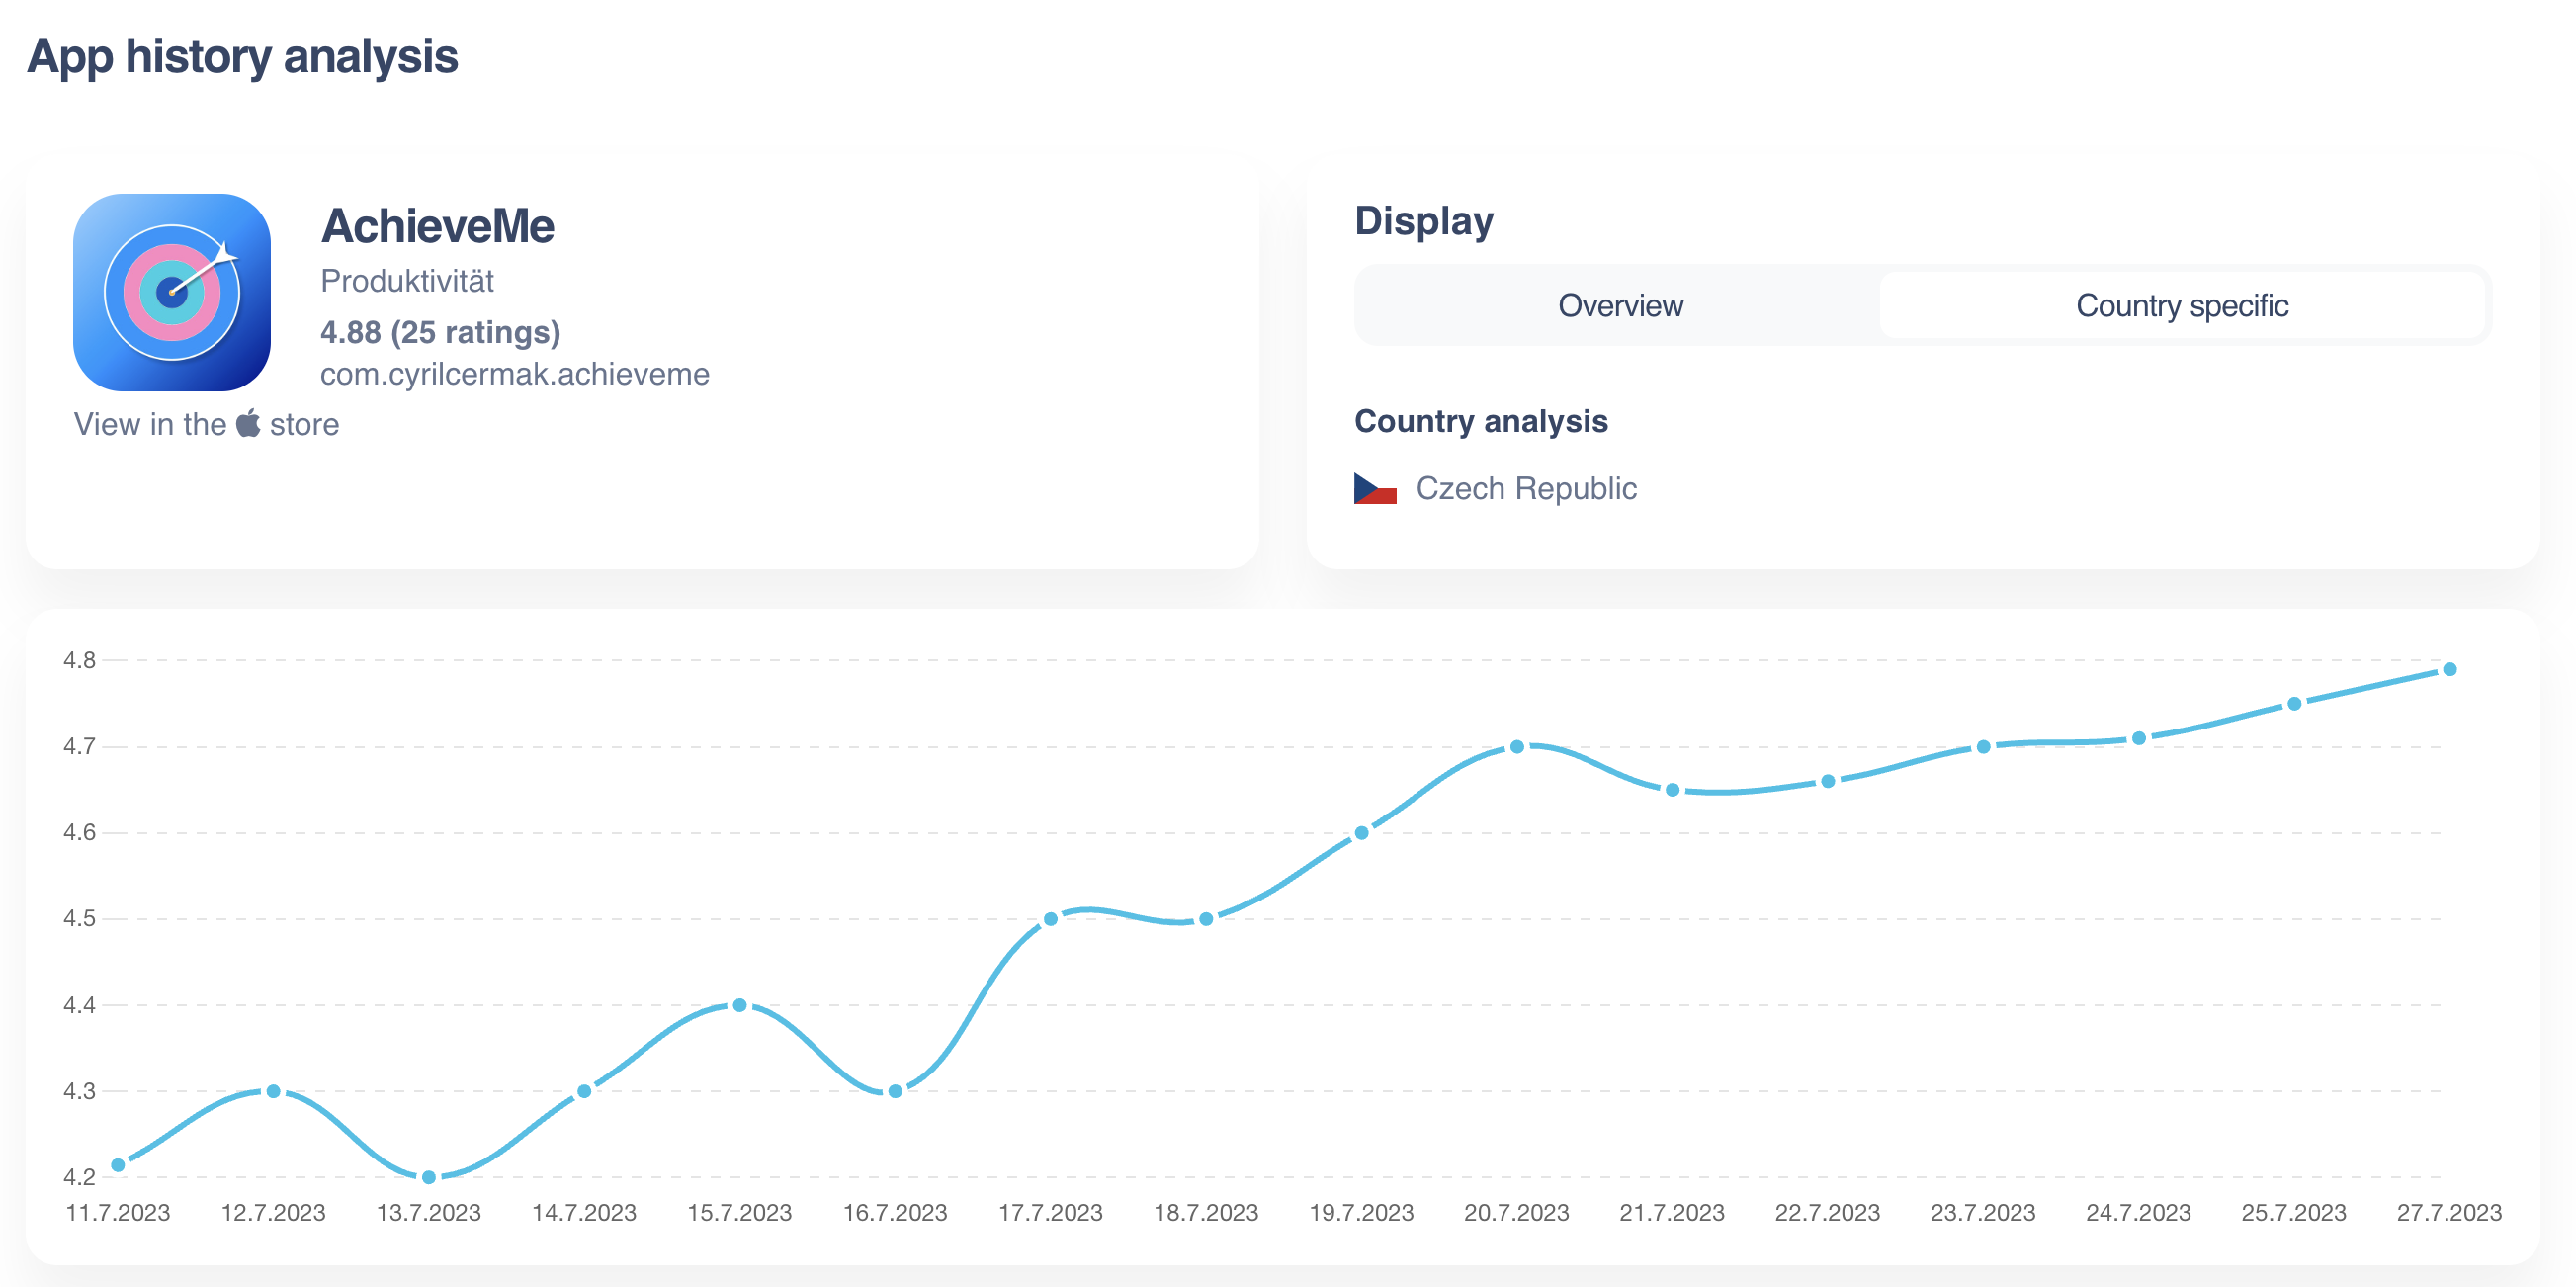Click the 4.5 y-axis label
Screen dimensions: 2576x1287
click(79, 919)
